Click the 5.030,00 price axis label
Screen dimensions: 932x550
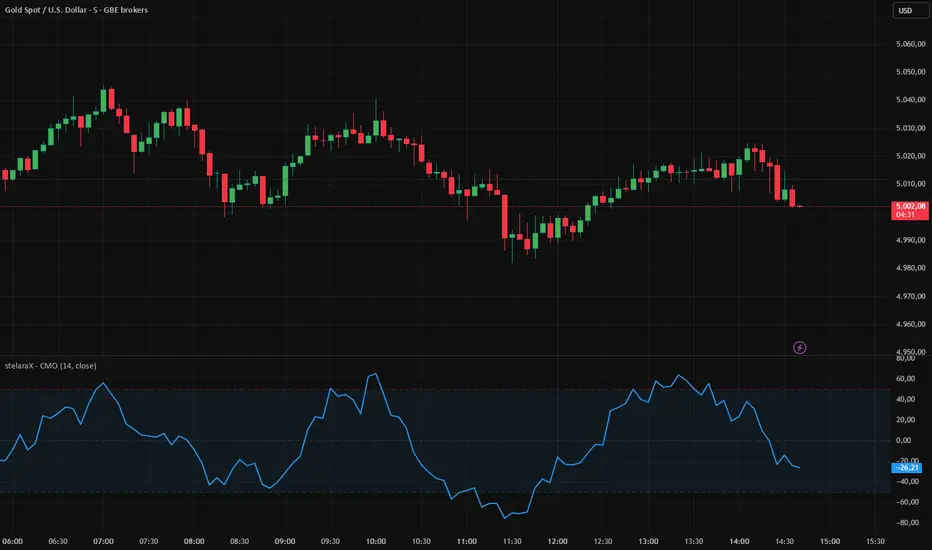coord(911,128)
